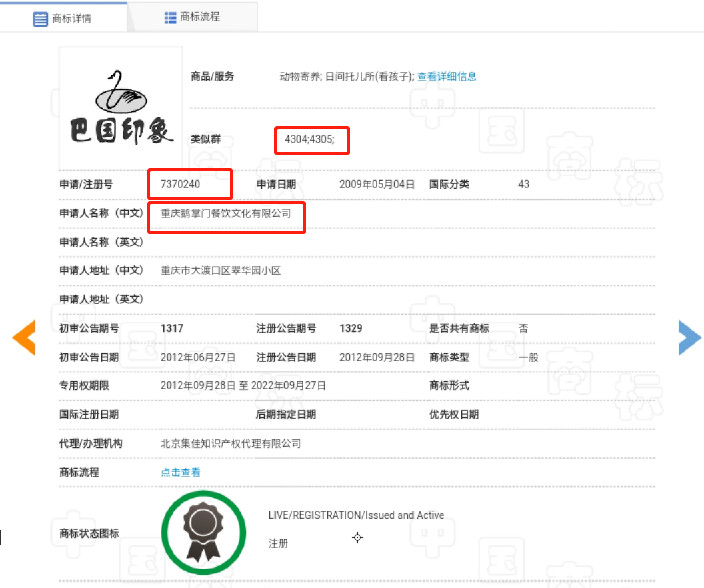Select application date 2009年05月04日
This screenshot has height=588, width=704.
377,184
